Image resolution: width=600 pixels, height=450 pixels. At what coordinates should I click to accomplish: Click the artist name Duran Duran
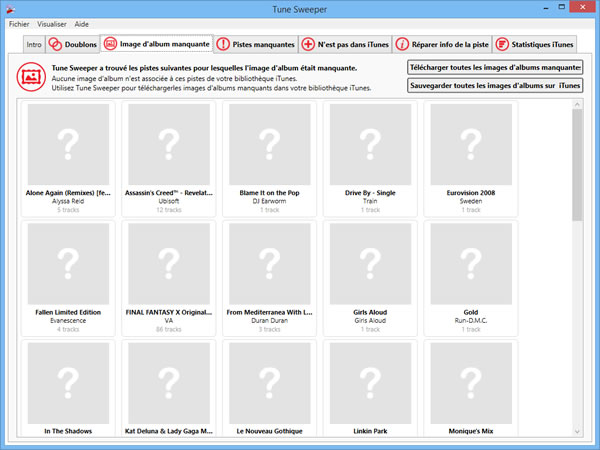[x=269, y=321]
